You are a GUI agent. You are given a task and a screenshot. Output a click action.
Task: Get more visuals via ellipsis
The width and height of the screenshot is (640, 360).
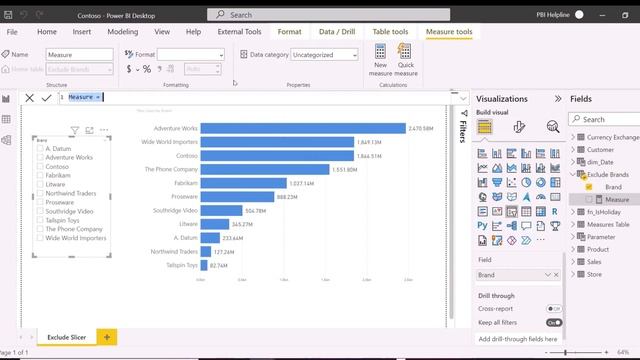[540, 240]
